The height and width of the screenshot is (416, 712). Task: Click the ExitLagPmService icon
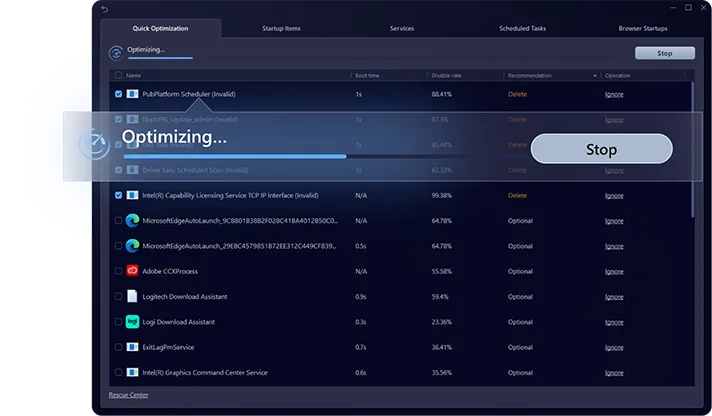tap(132, 347)
